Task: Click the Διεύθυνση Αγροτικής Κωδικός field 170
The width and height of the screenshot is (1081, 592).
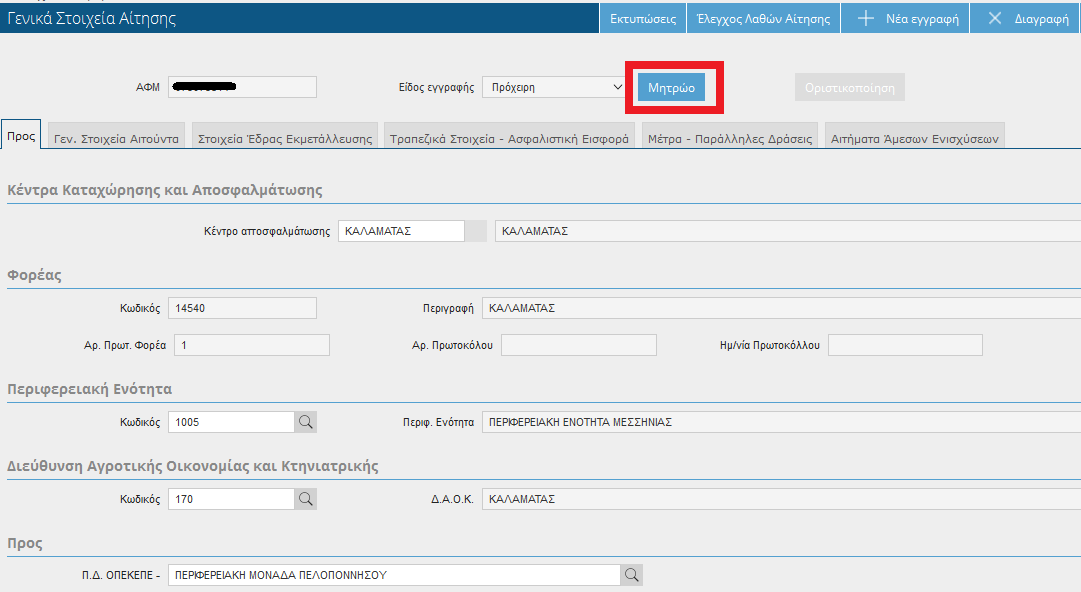Action: pos(232,499)
